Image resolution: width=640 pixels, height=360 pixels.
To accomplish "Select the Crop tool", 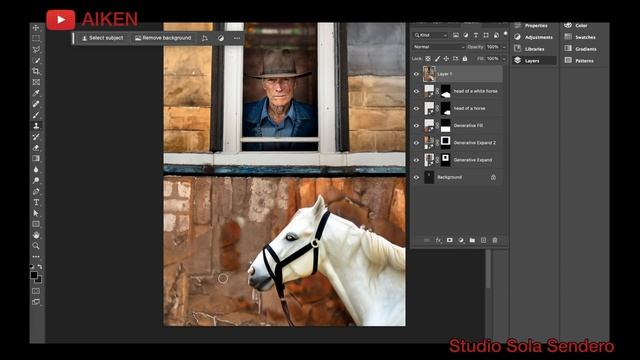I will [x=36, y=71].
